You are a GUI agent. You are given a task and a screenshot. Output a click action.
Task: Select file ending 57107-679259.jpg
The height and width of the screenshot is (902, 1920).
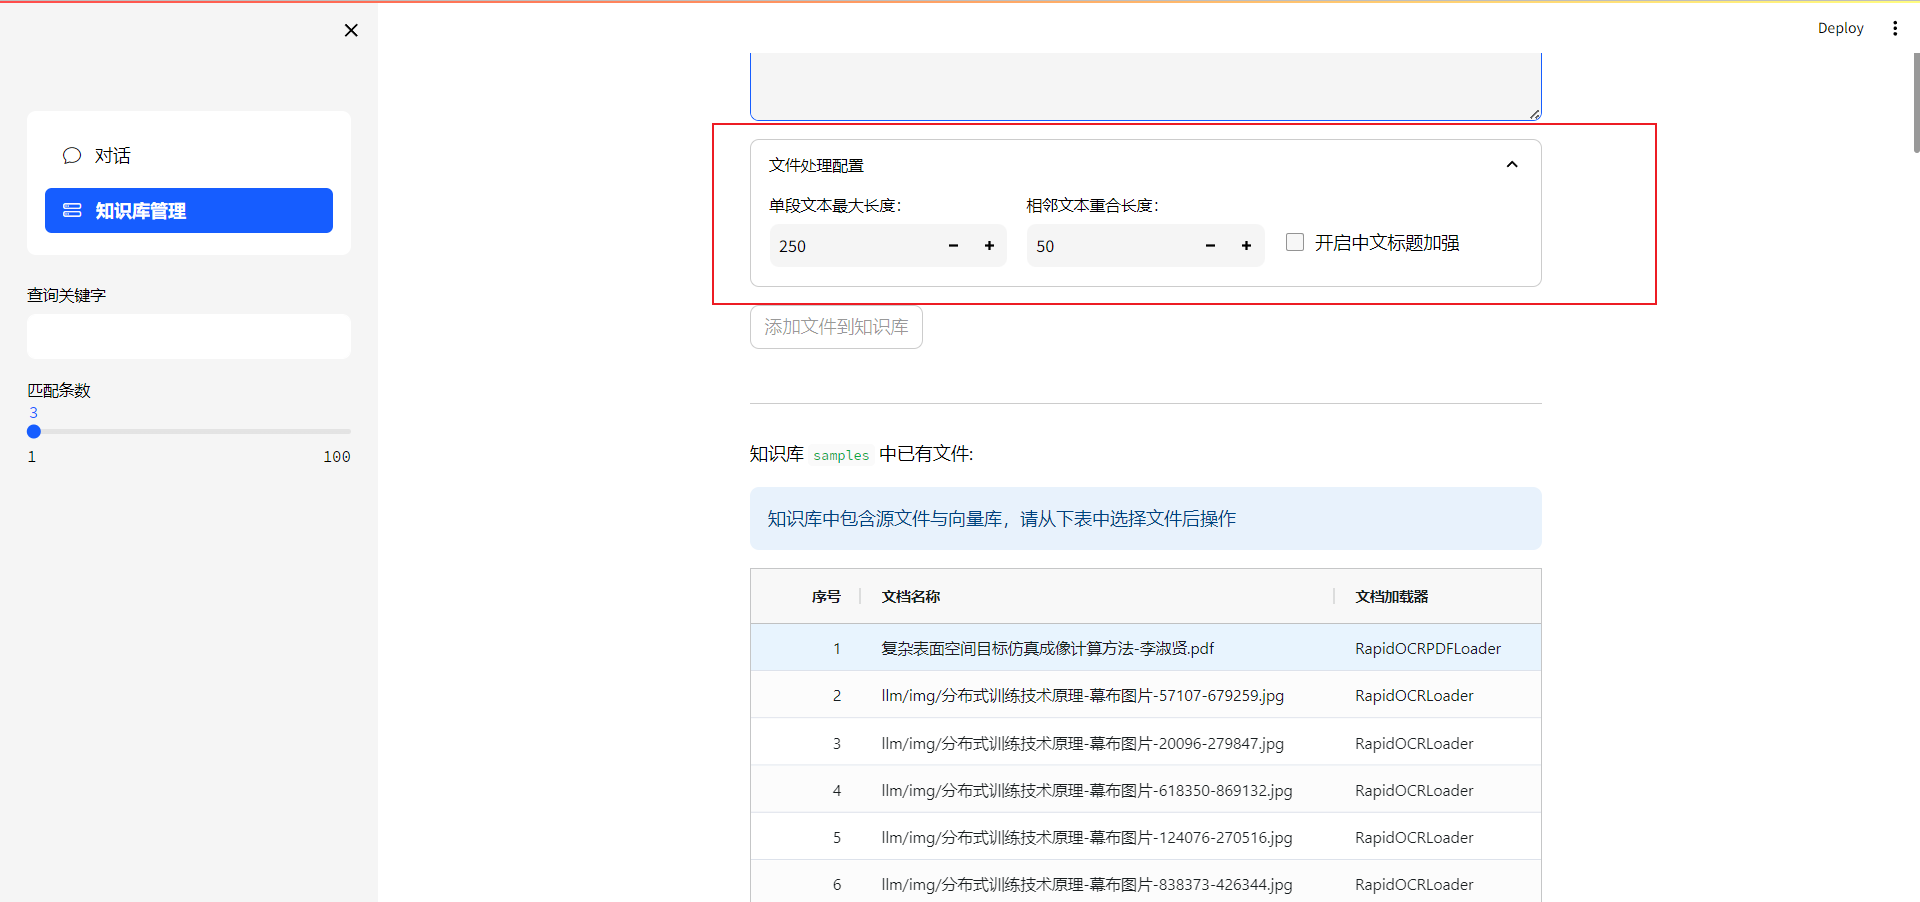(x=1082, y=695)
